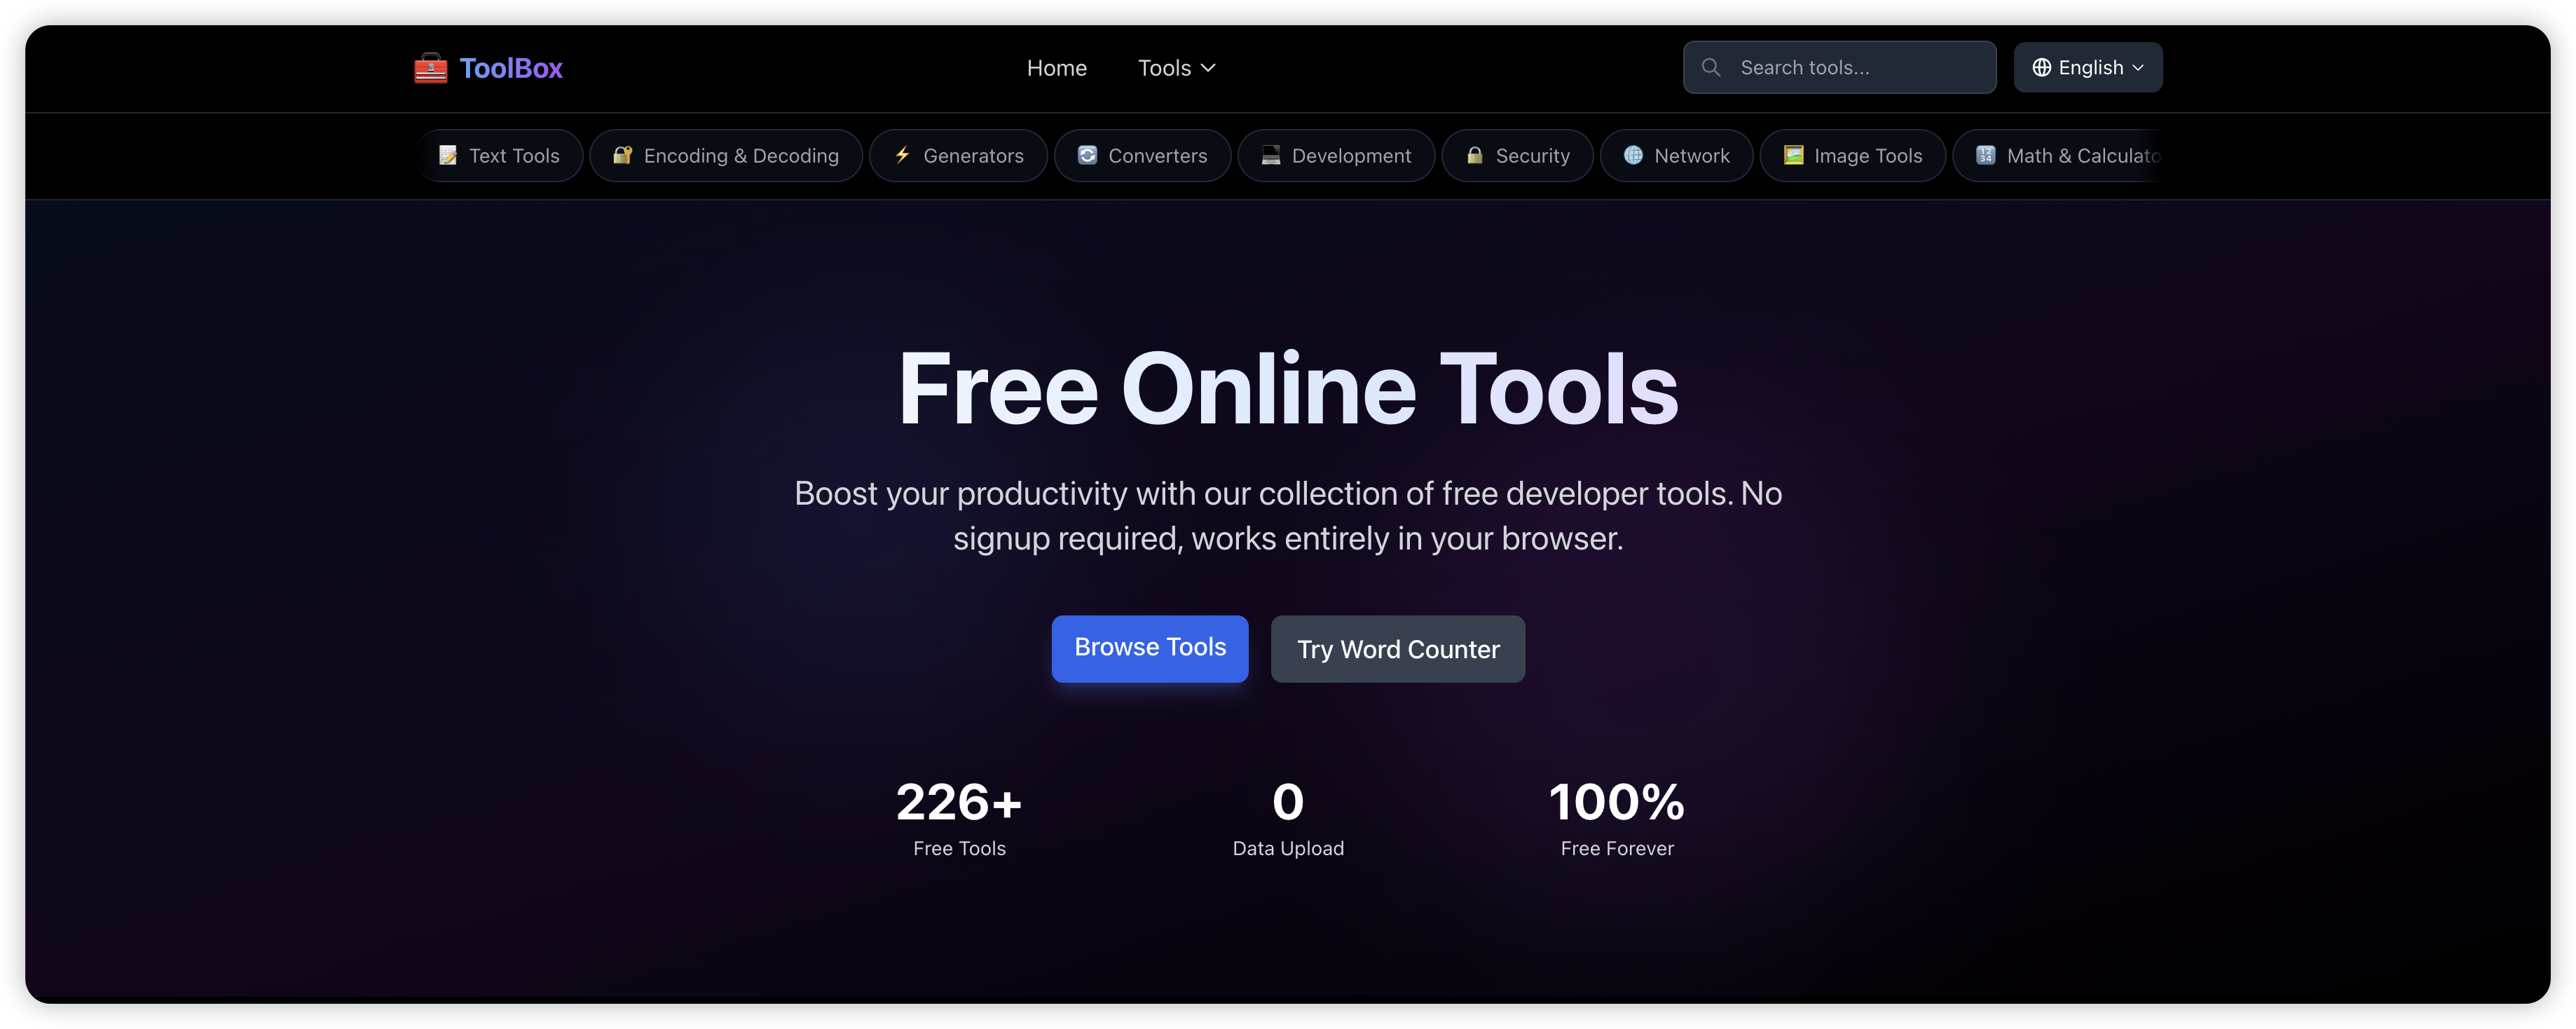
Task: Expand the English language selector
Action: tap(2088, 67)
